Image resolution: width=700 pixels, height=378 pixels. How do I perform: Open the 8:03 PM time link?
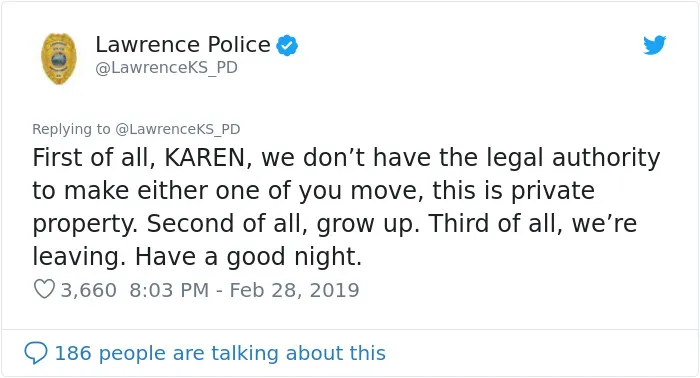point(169,290)
